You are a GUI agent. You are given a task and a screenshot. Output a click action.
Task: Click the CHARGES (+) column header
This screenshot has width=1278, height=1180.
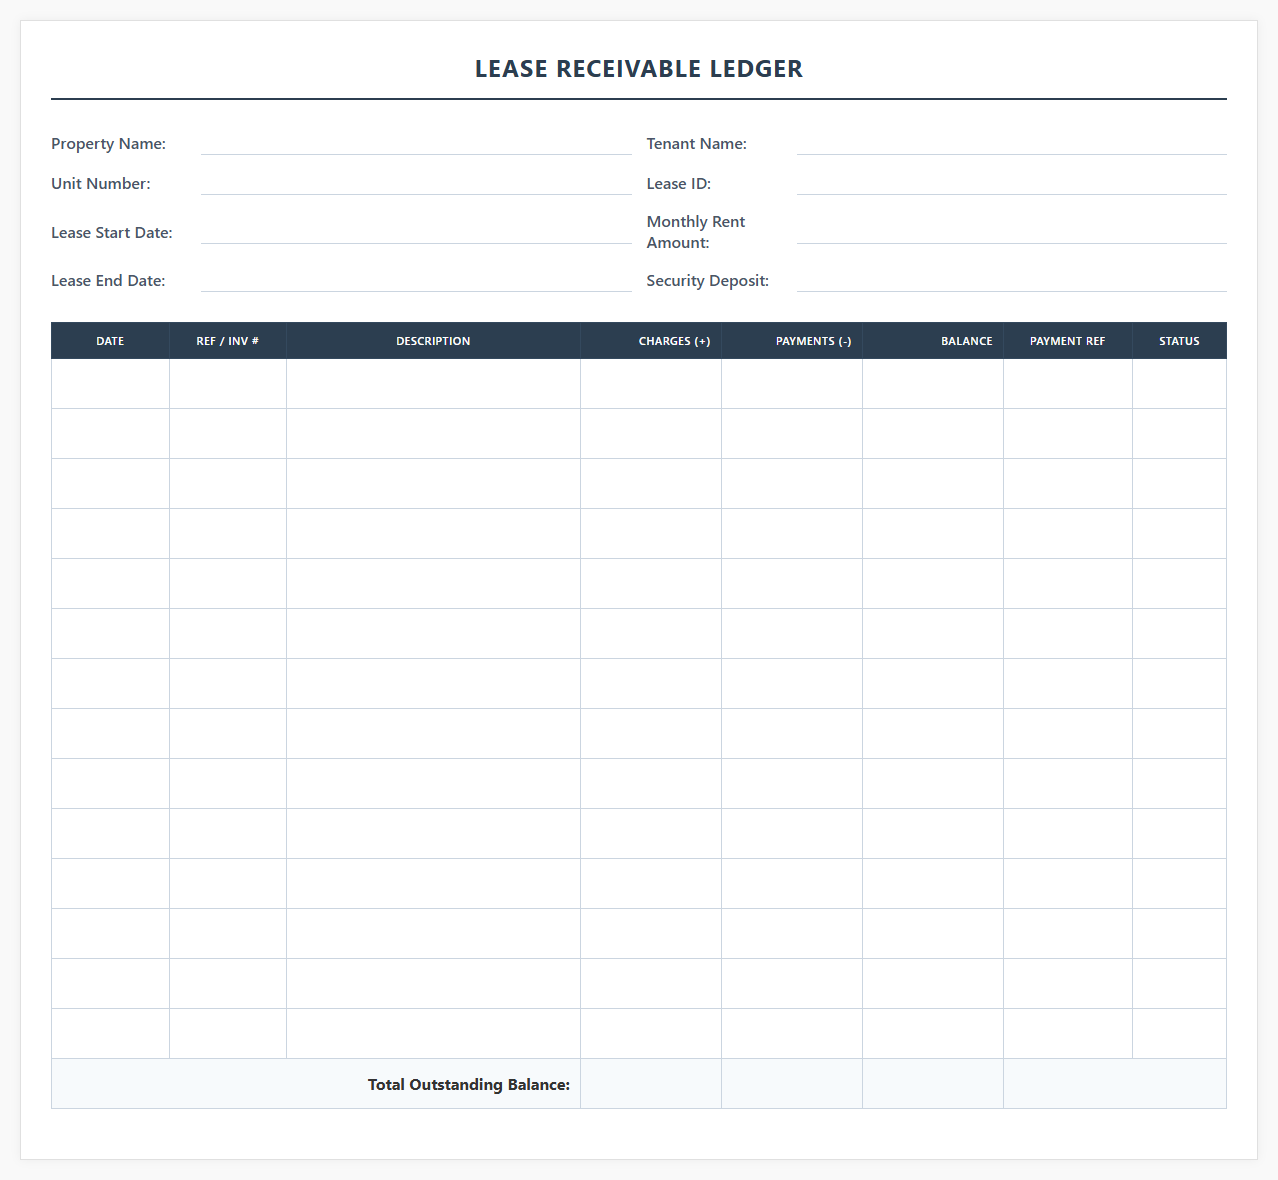[651, 341]
